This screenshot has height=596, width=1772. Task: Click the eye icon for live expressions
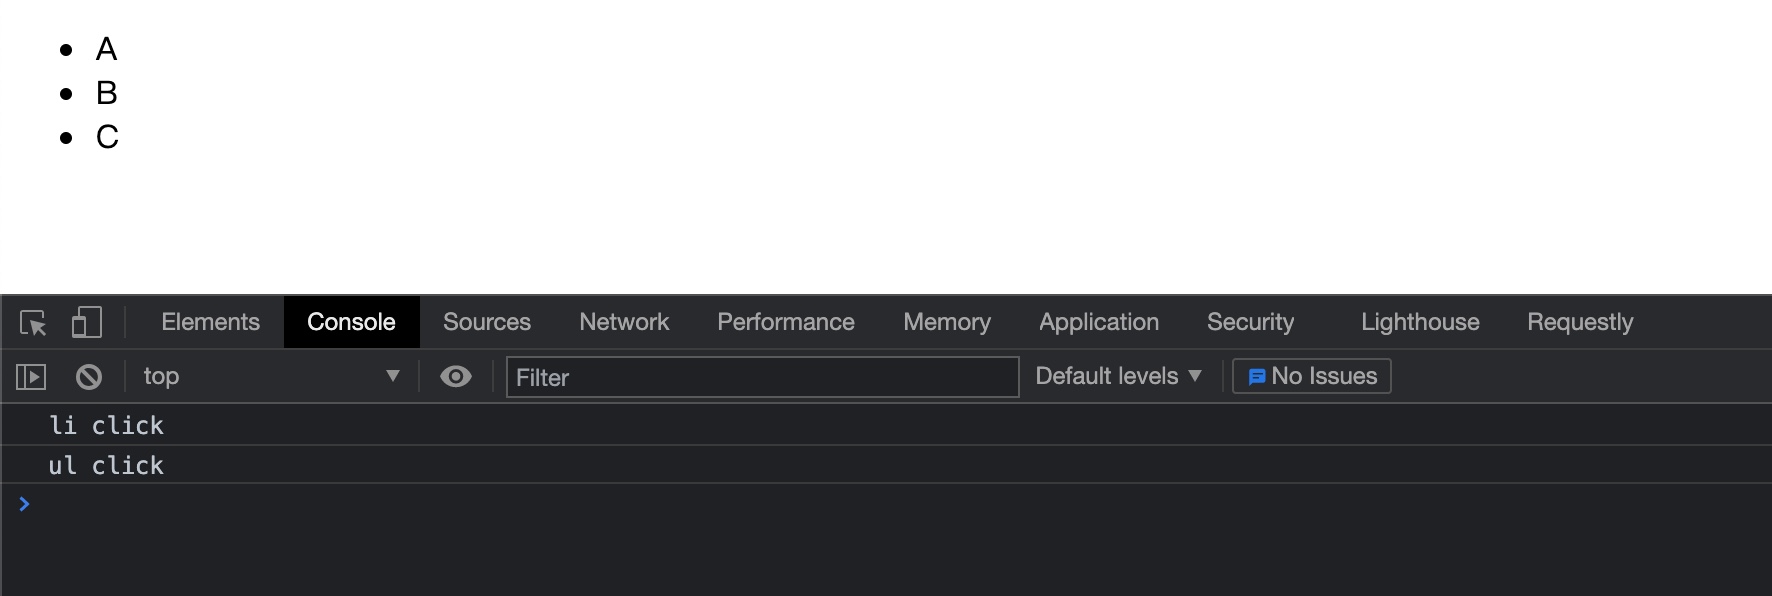pos(456,377)
